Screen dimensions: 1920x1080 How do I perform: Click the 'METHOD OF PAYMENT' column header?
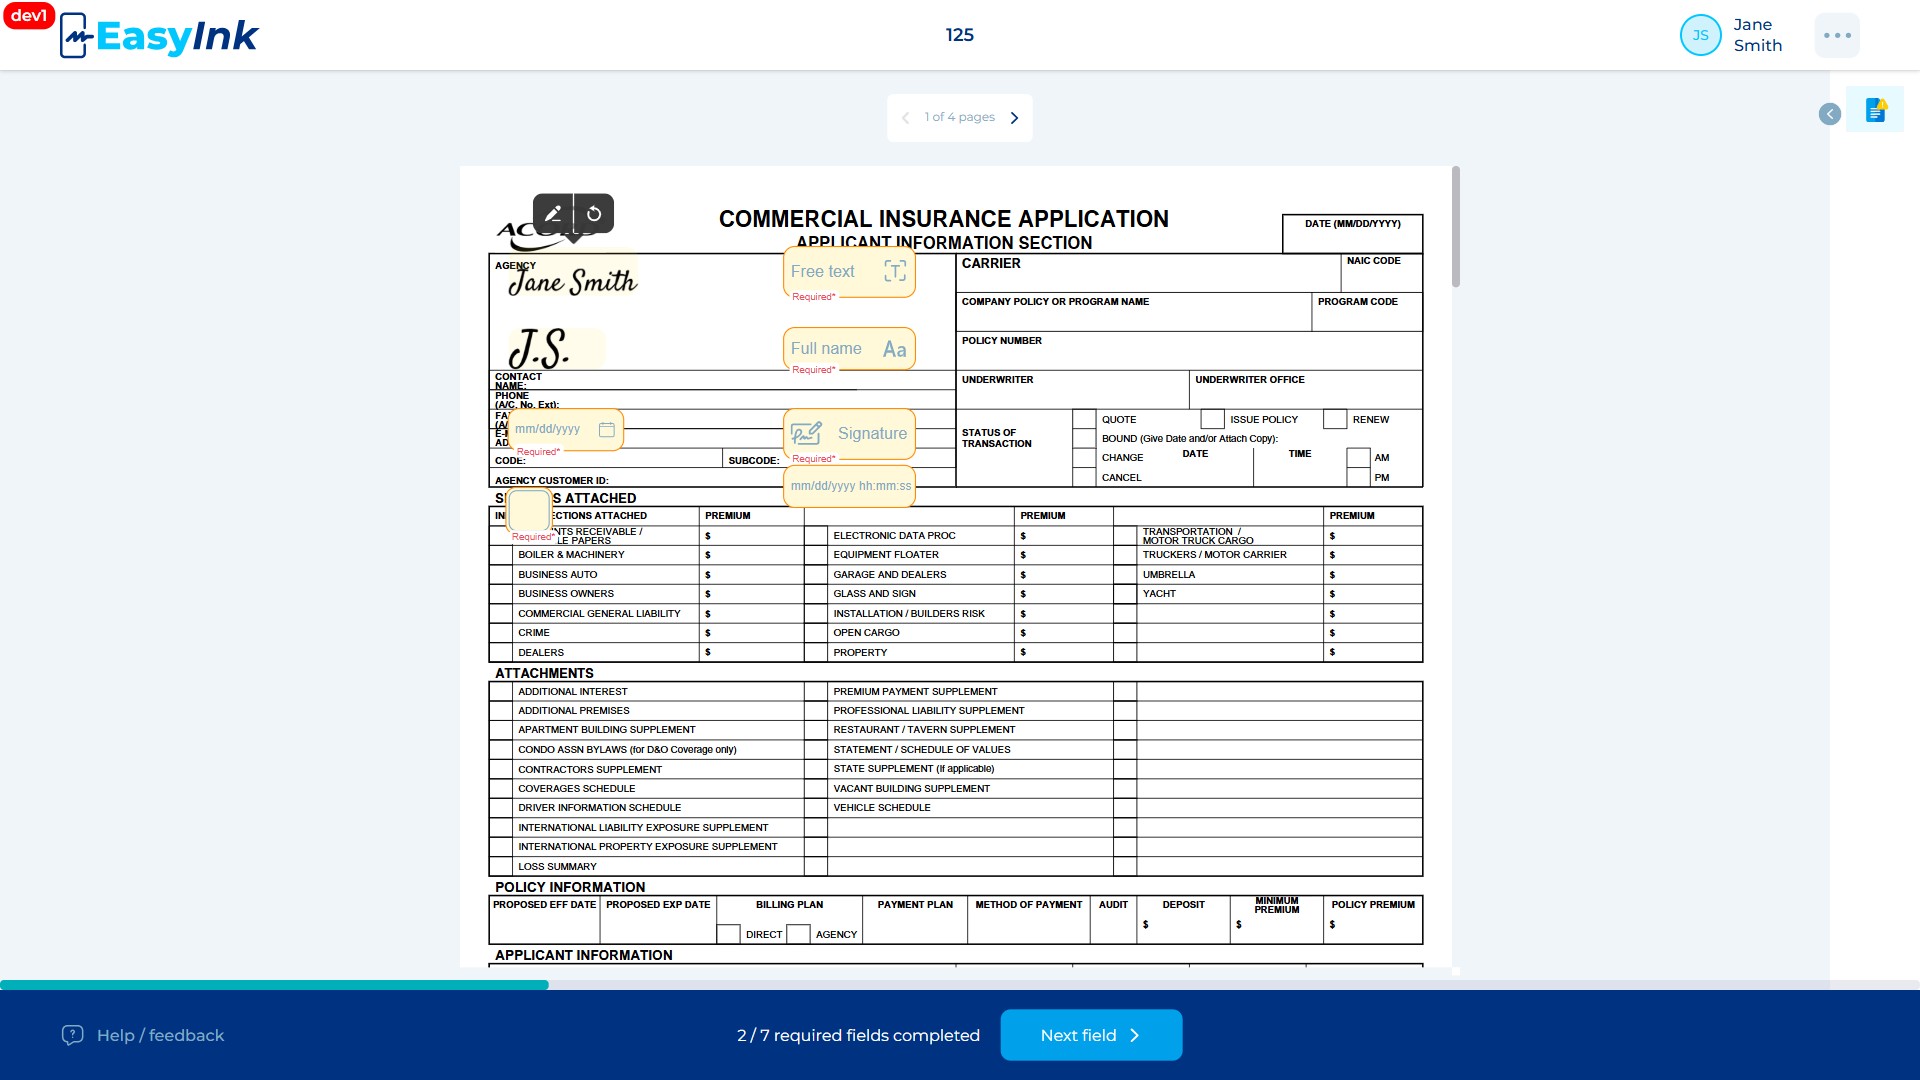point(1029,905)
